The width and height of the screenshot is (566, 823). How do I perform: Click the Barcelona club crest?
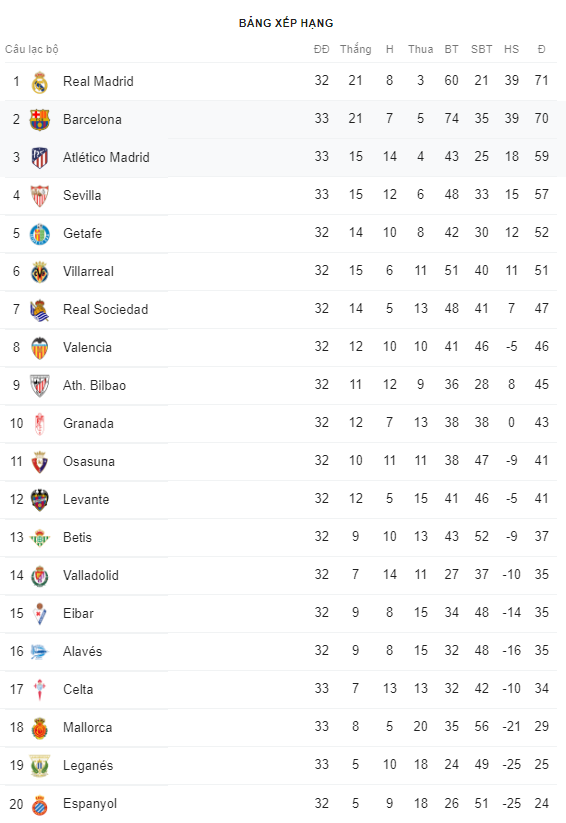[39, 120]
